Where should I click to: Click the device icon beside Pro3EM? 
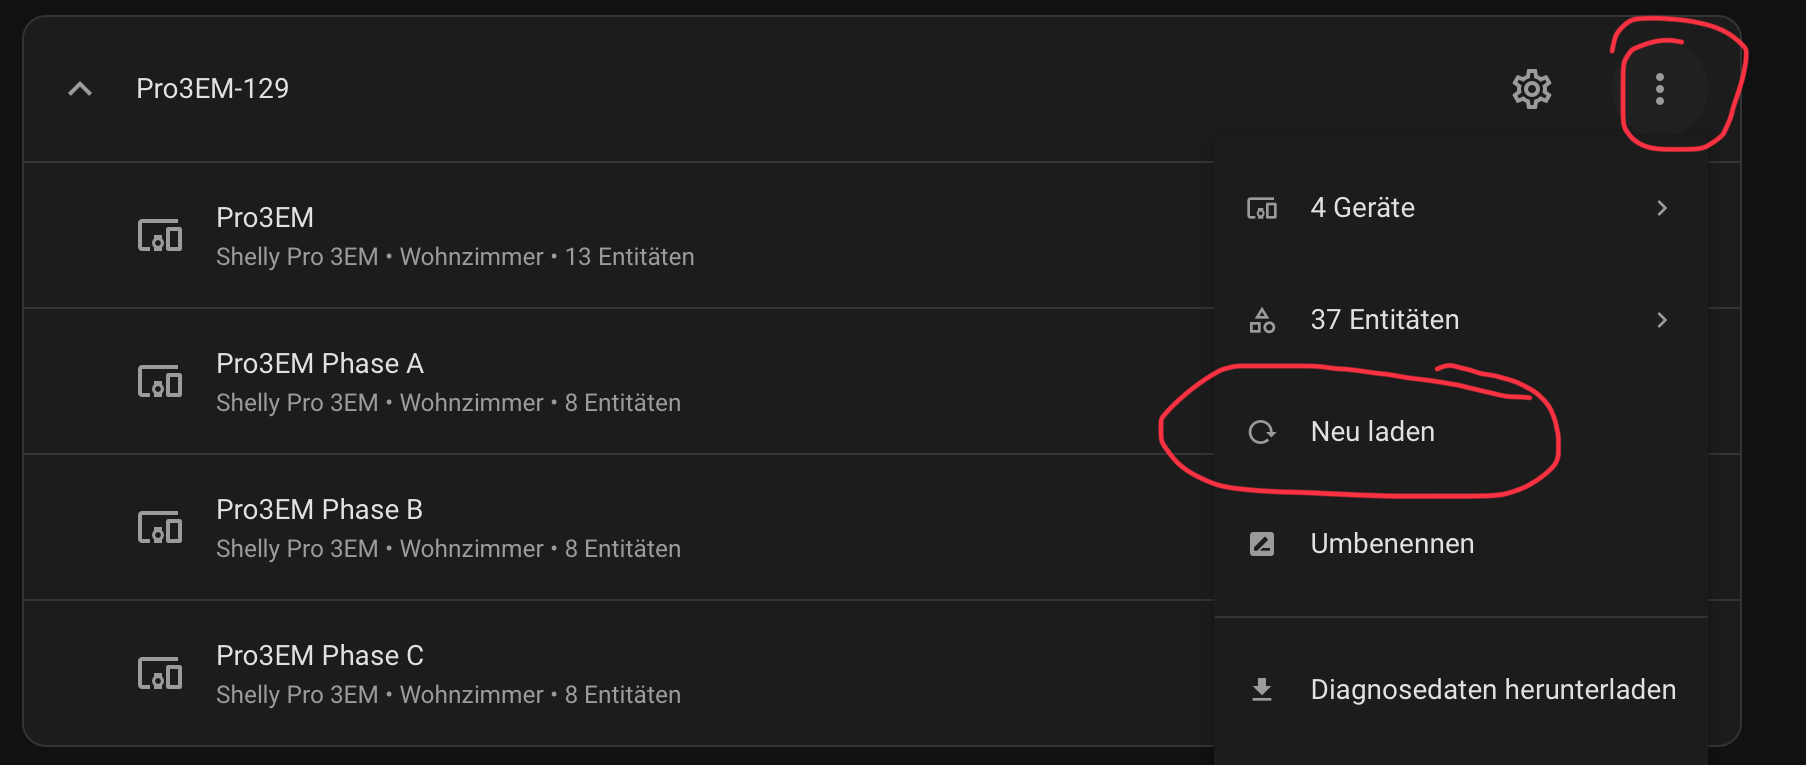160,235
